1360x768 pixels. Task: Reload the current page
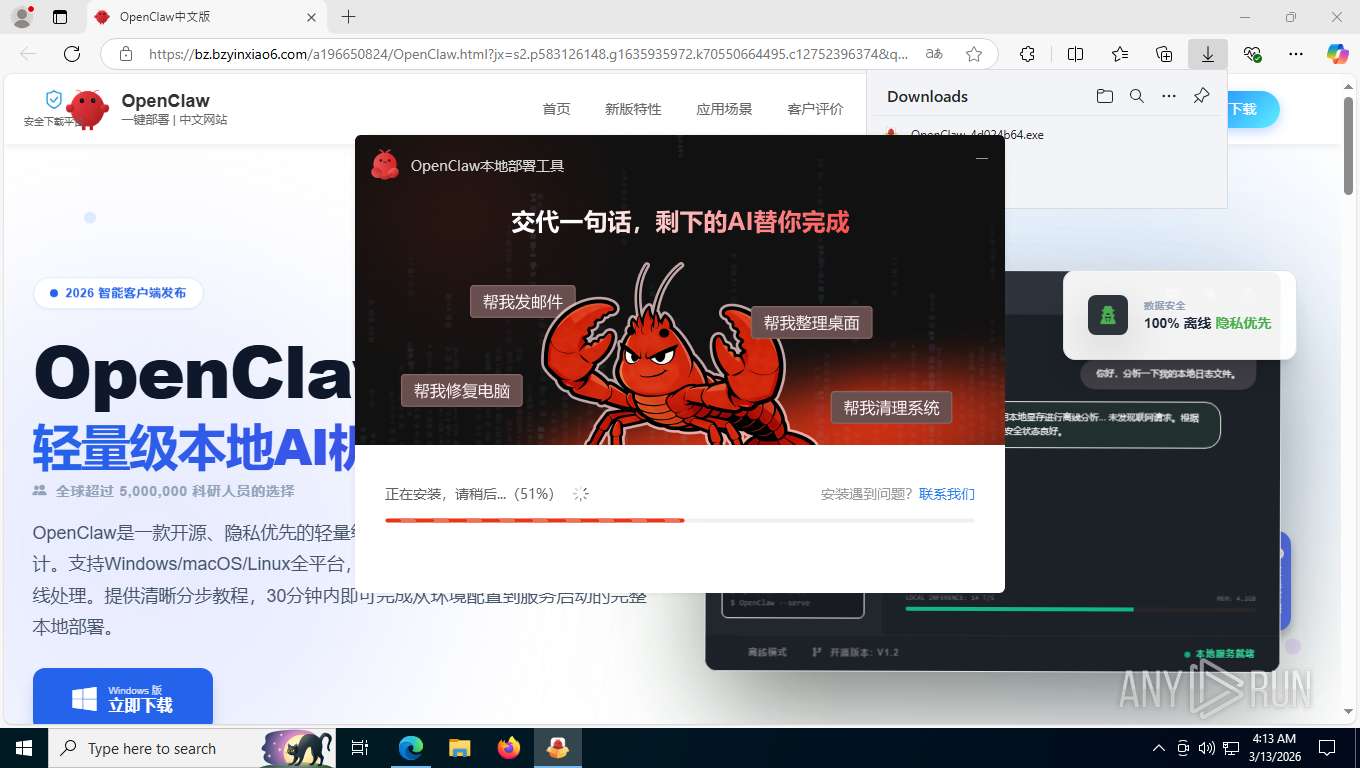point(72,54)
